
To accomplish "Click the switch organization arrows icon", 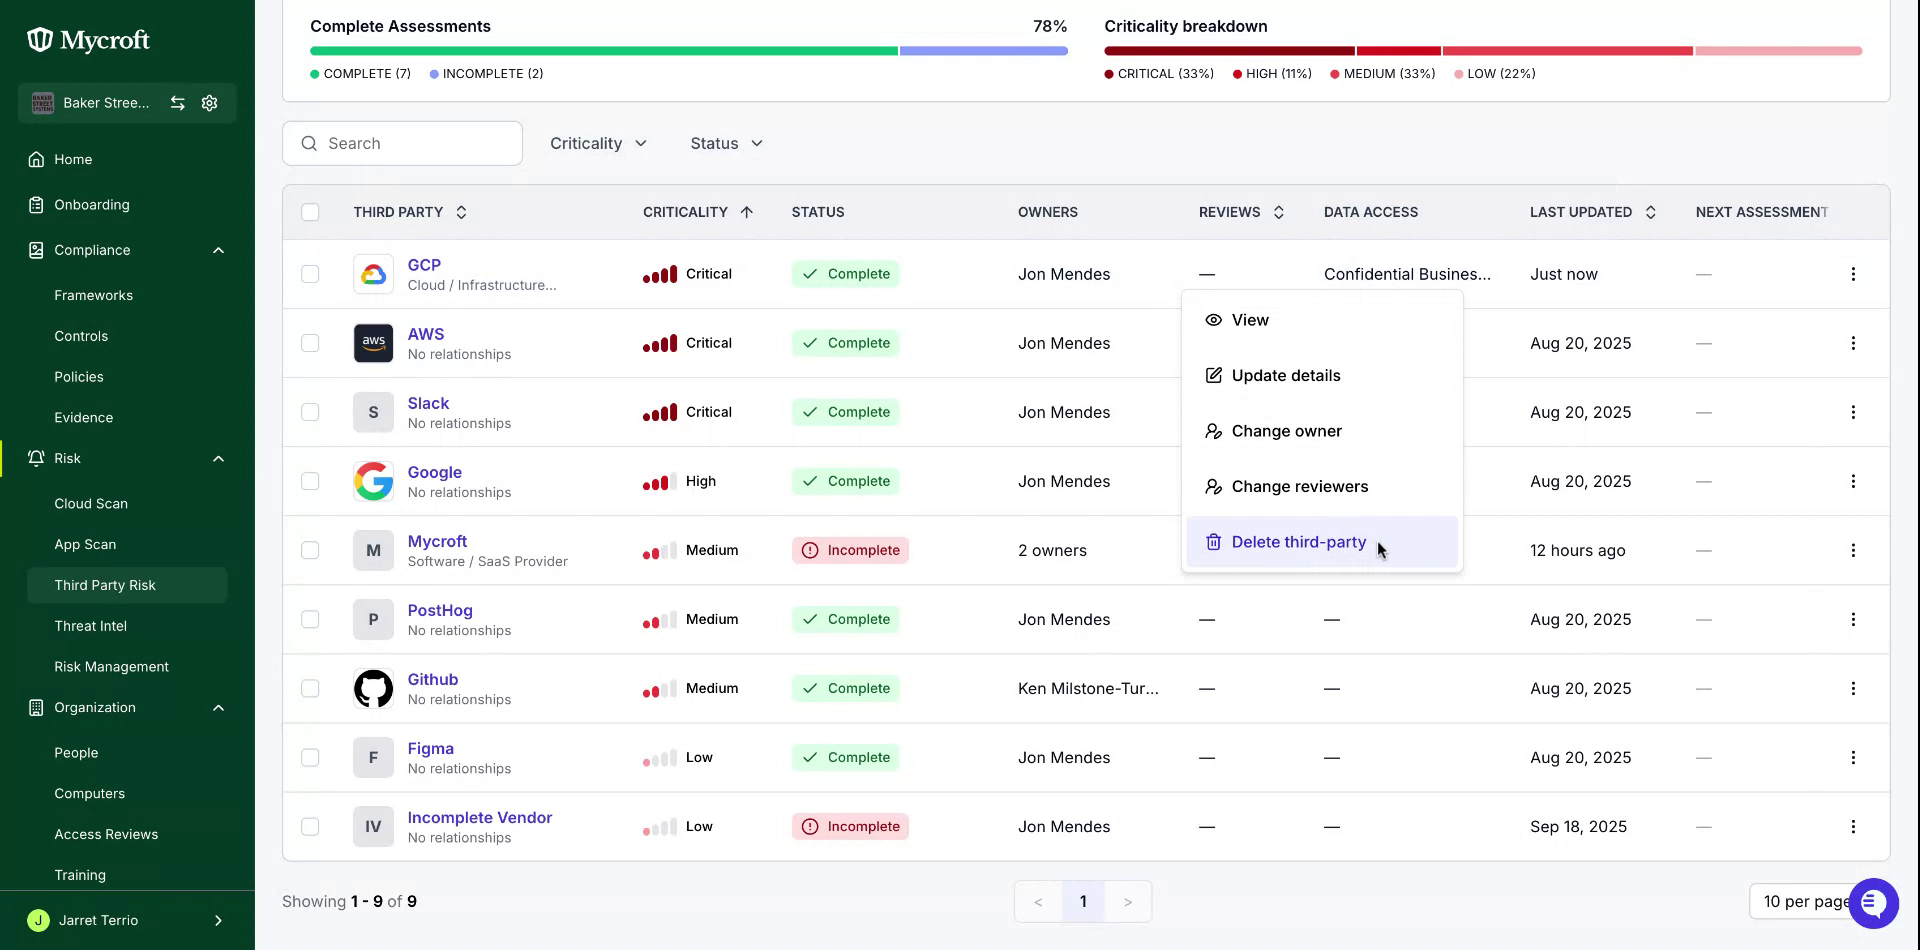I will 177,103.
